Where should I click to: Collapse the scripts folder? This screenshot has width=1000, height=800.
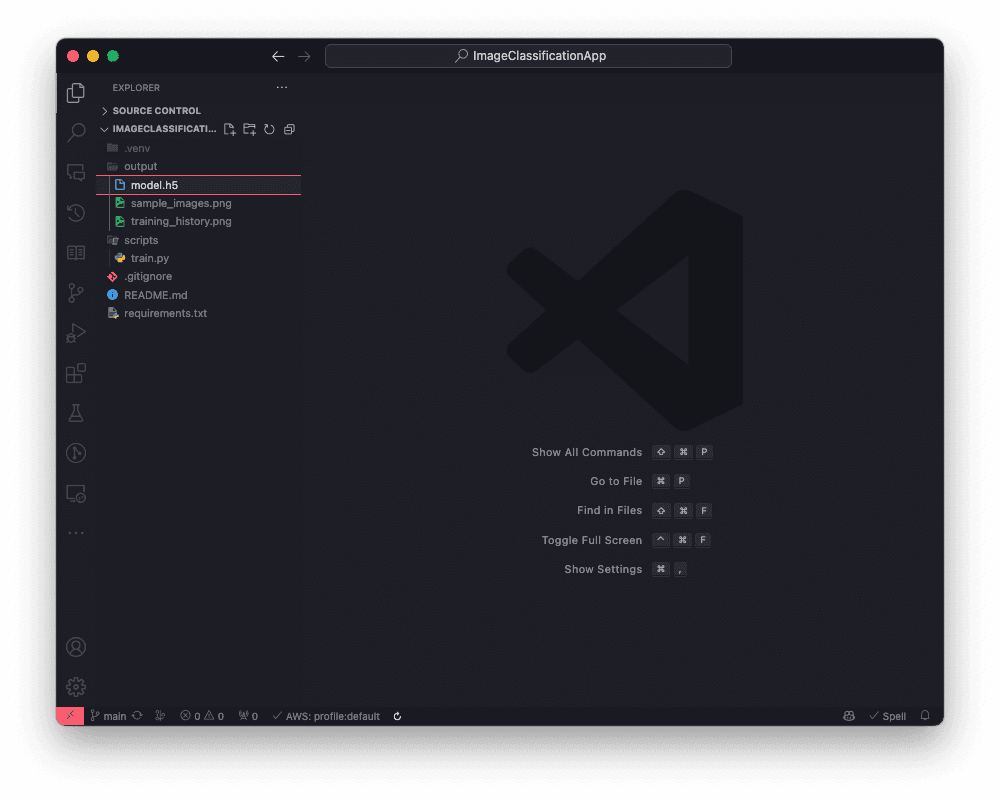198,240
